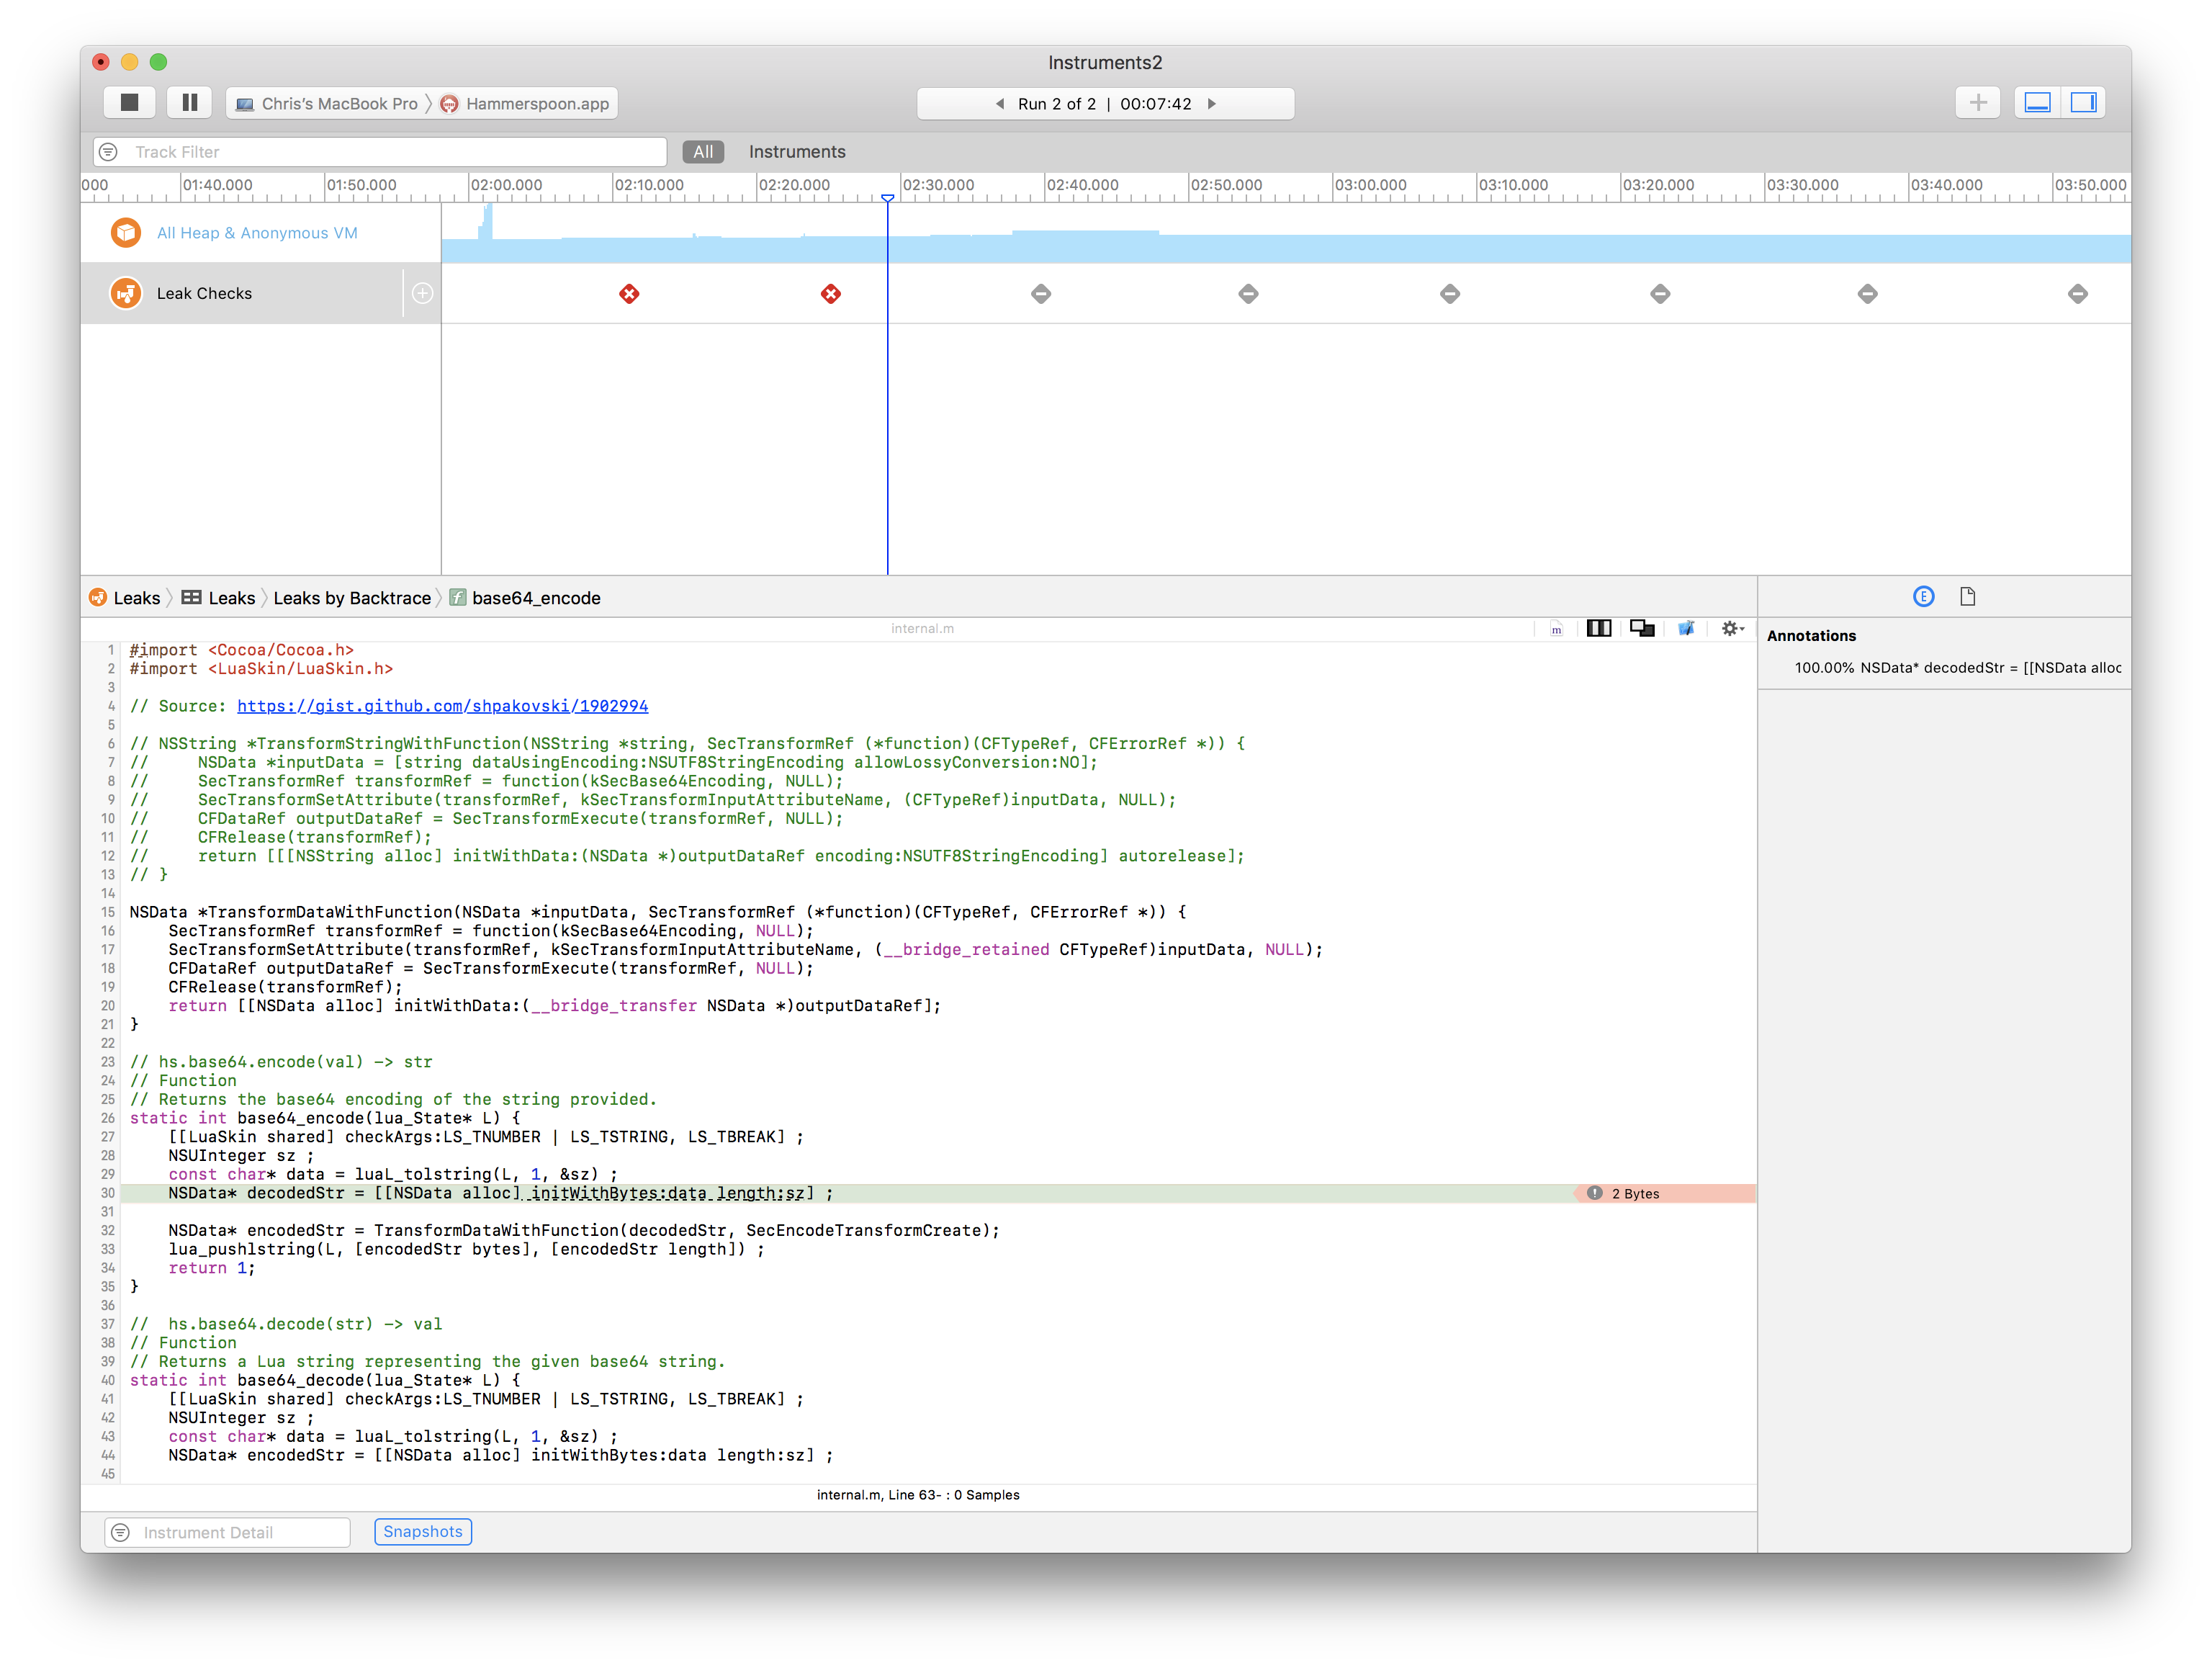2212x1668 pixels.
Task: Open the Track Filter options icon
Action: coord(109,152)
